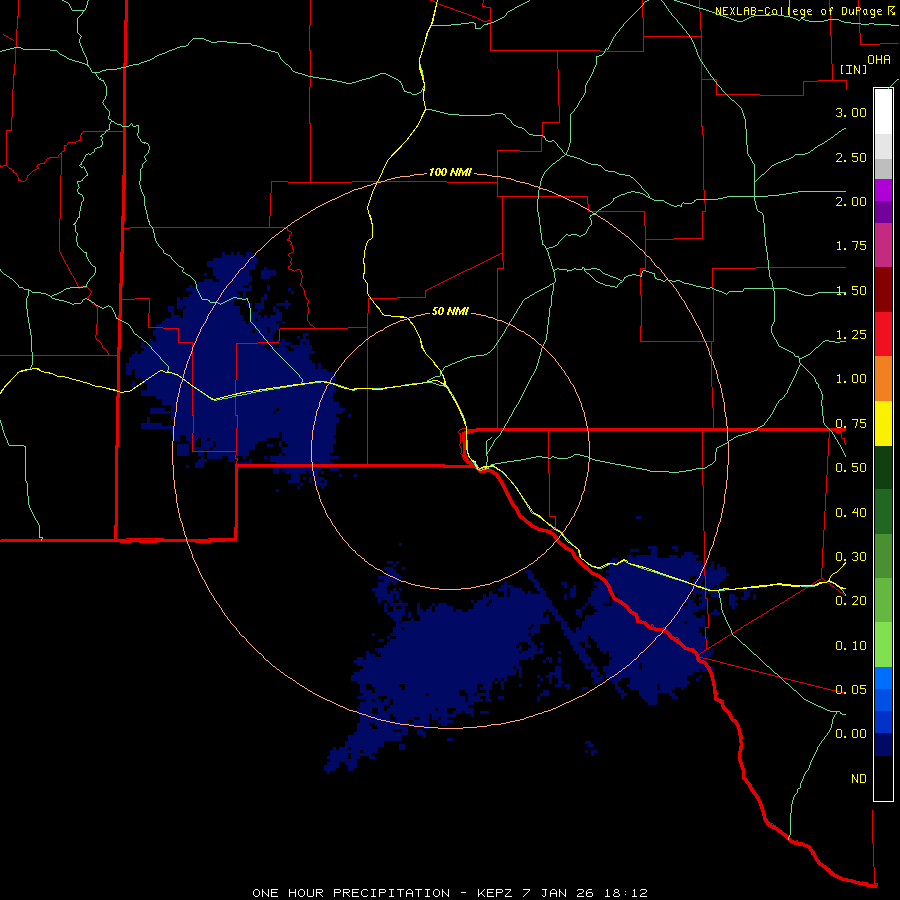Click the 1.00 legend value
Screen dimensions: 900x900
(x=851, y=379)
